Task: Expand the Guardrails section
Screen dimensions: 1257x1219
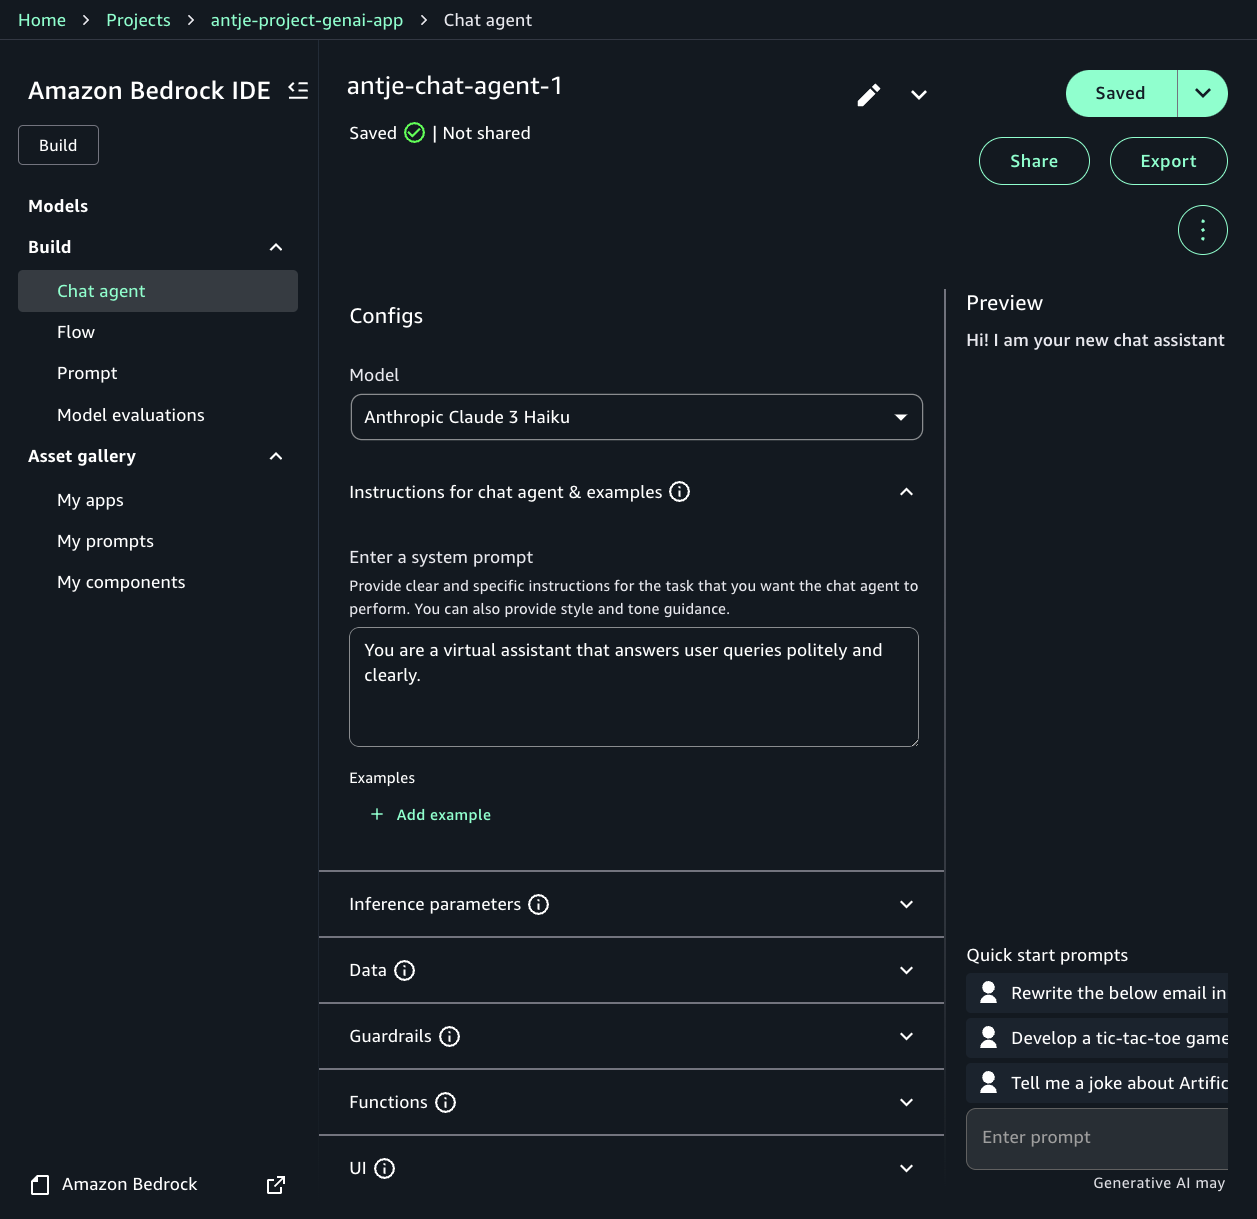Action: [907, 1036]
